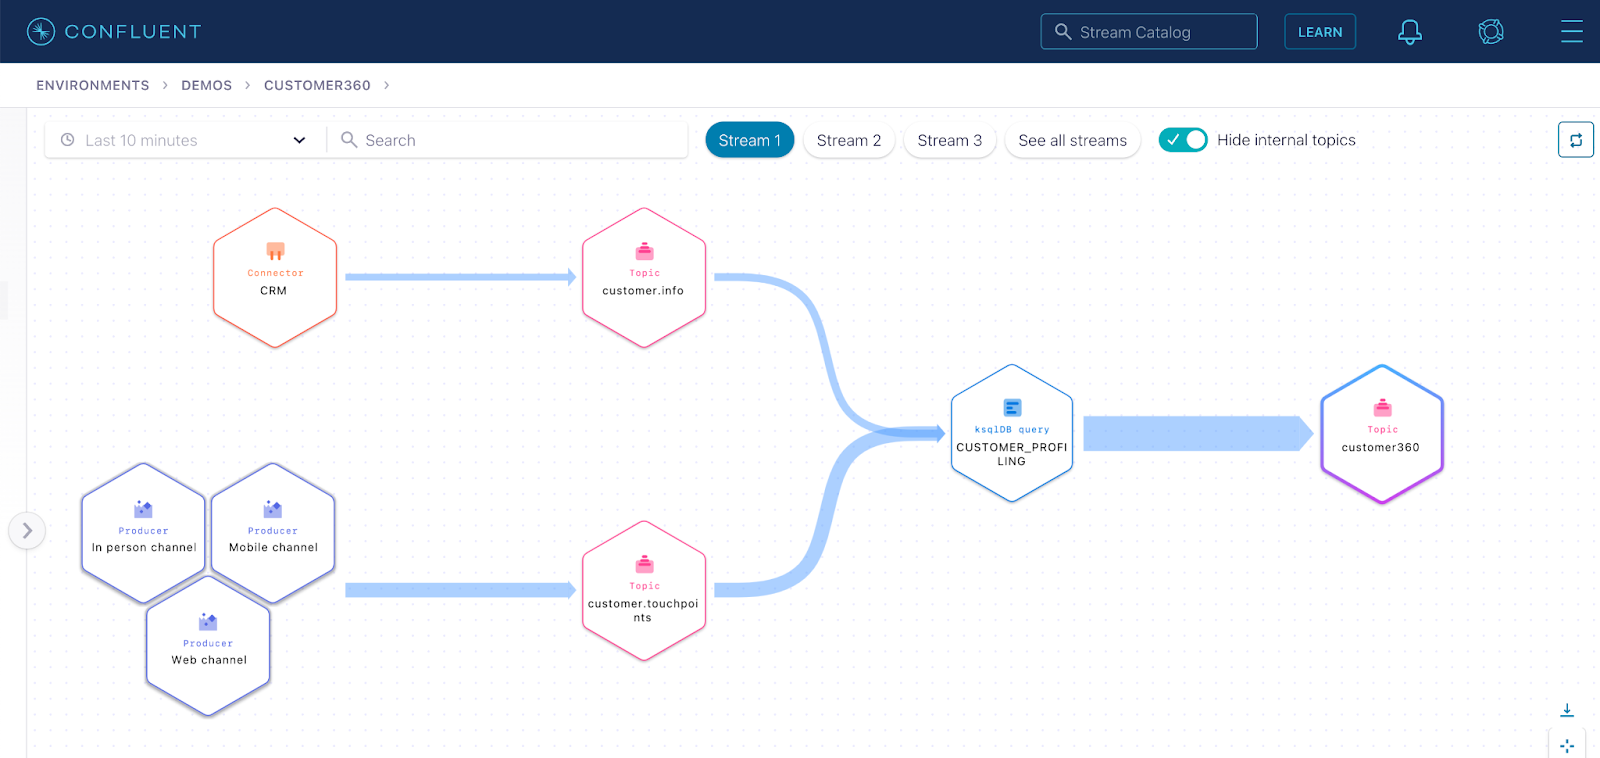Click the lineage Search field

[x=508, y=140]
